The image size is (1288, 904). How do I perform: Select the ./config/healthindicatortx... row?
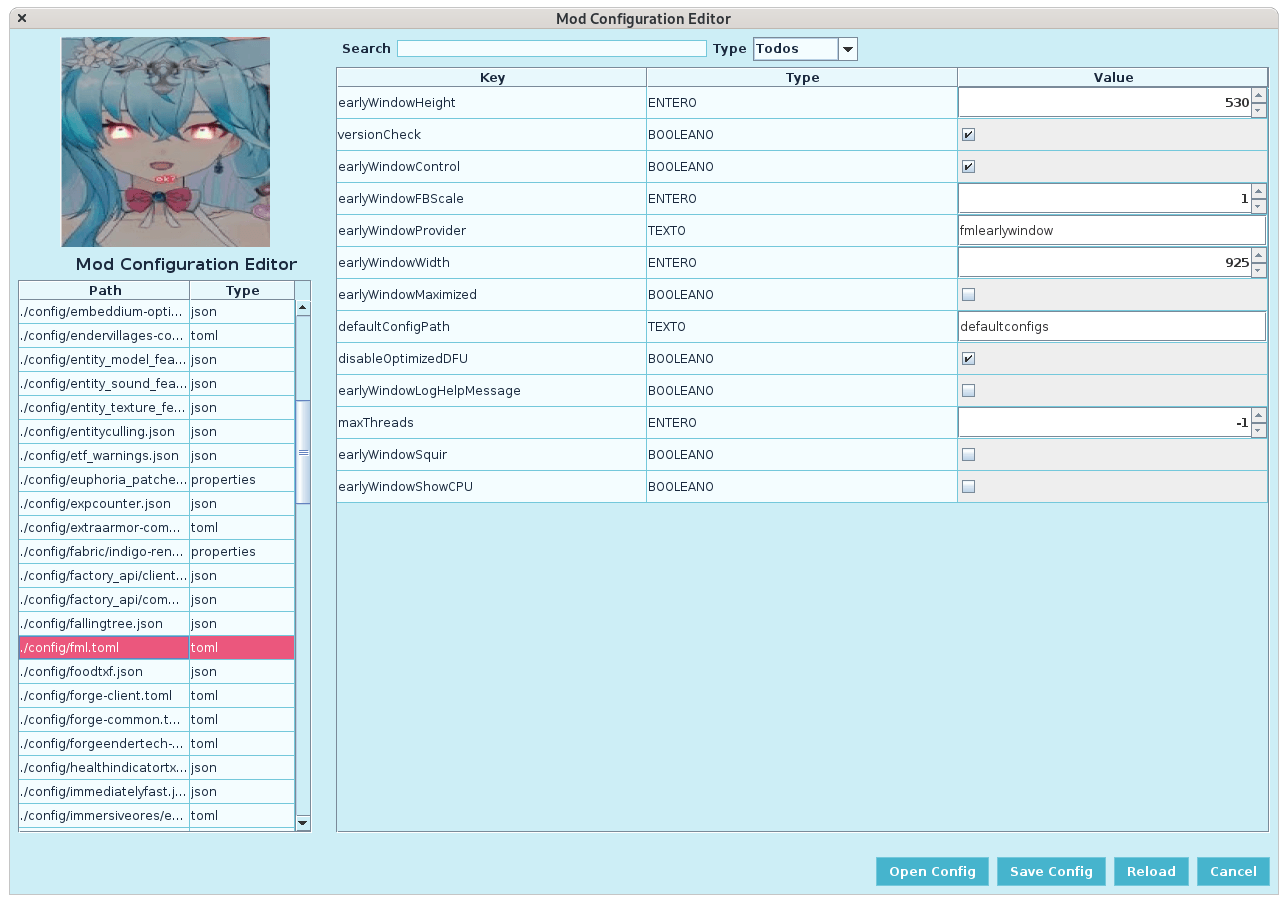point(157,768)
